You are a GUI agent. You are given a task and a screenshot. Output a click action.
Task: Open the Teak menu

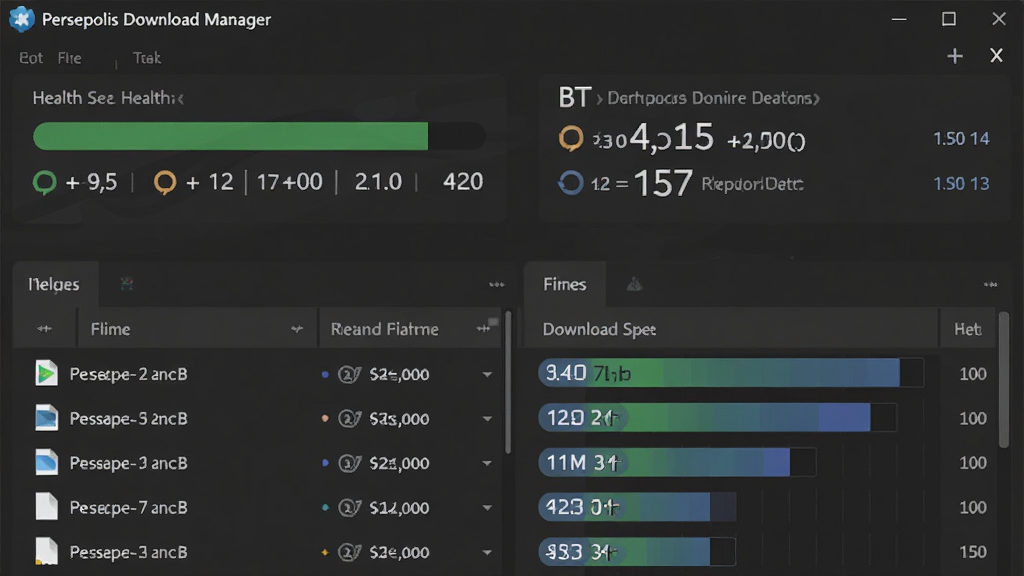pos(146,58)
